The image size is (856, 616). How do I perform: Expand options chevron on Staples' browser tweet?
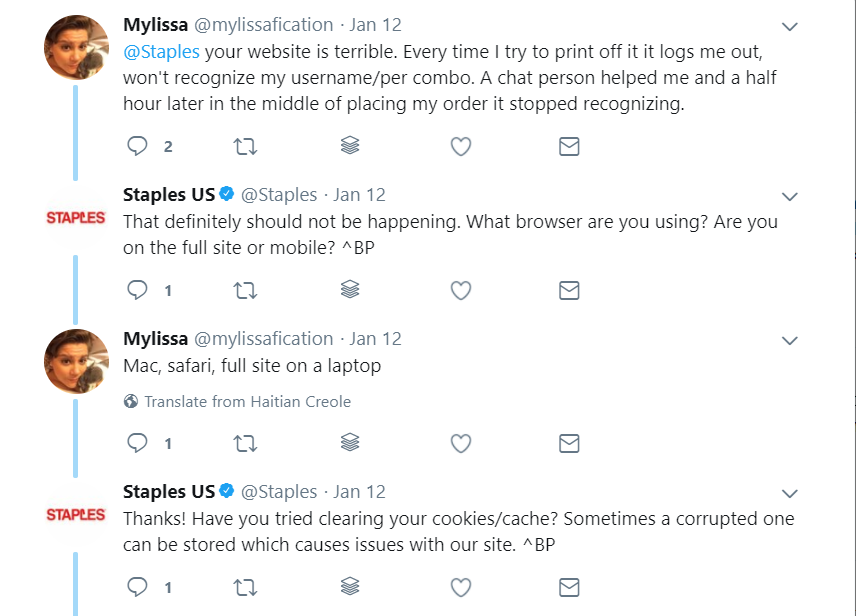click(x=789, y=196)
